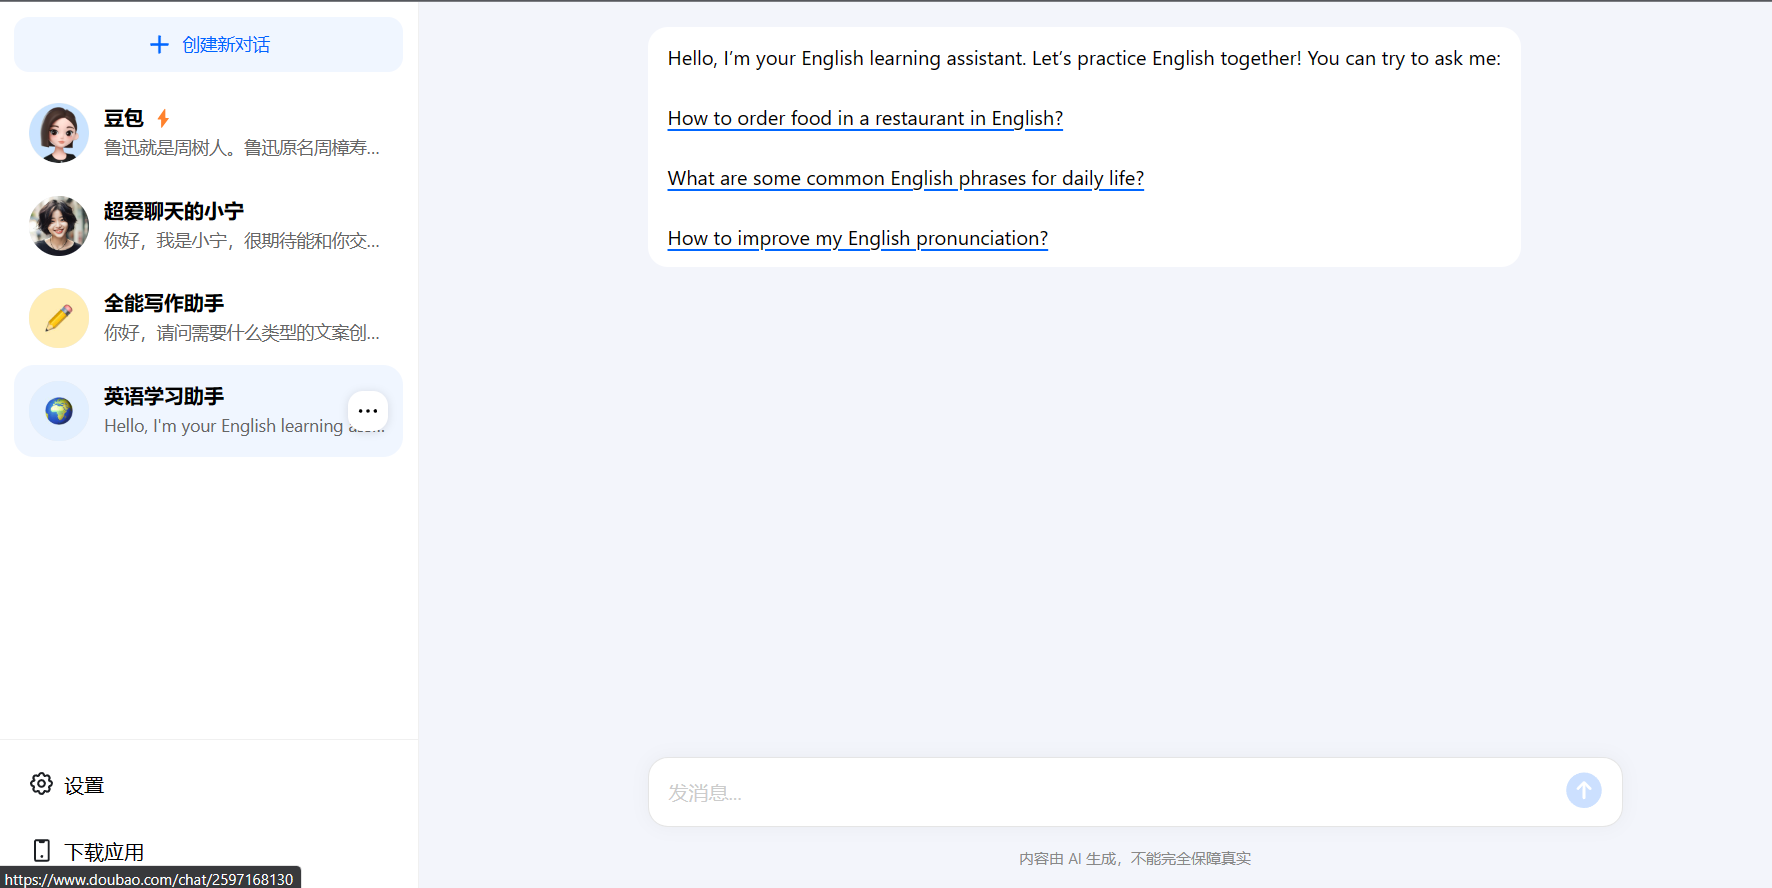The image size is (1772, 888).
Task: Click the 豆包 avatar icon
Action: (59, 133)
